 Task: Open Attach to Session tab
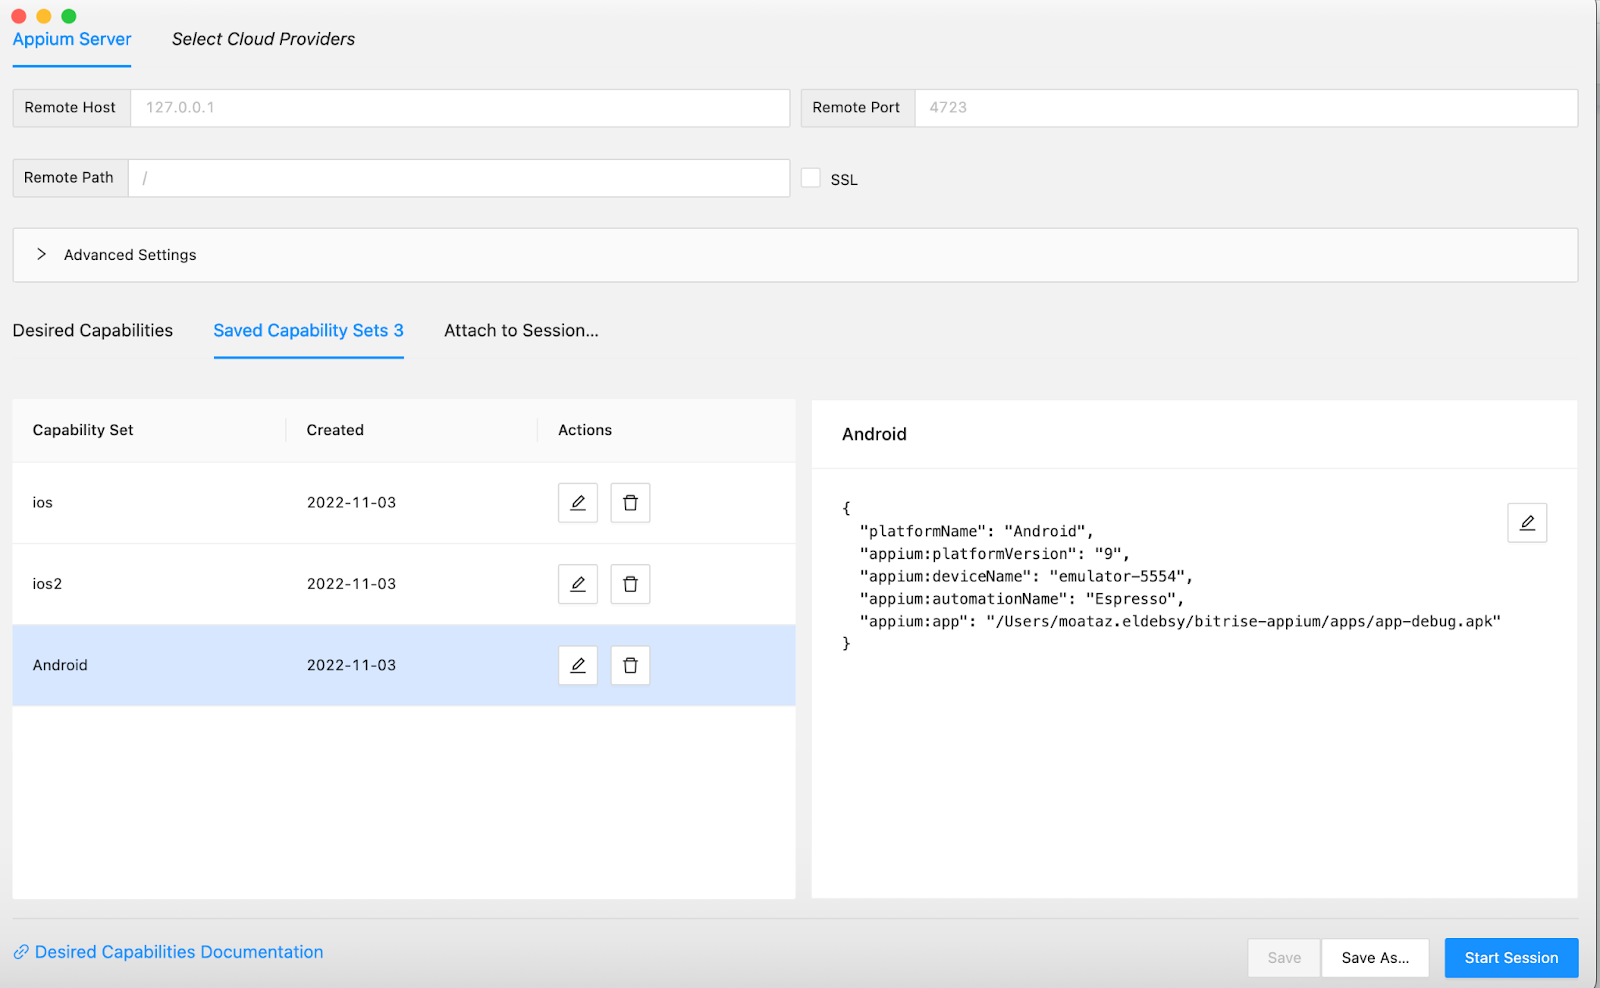(x=521, y=330)
